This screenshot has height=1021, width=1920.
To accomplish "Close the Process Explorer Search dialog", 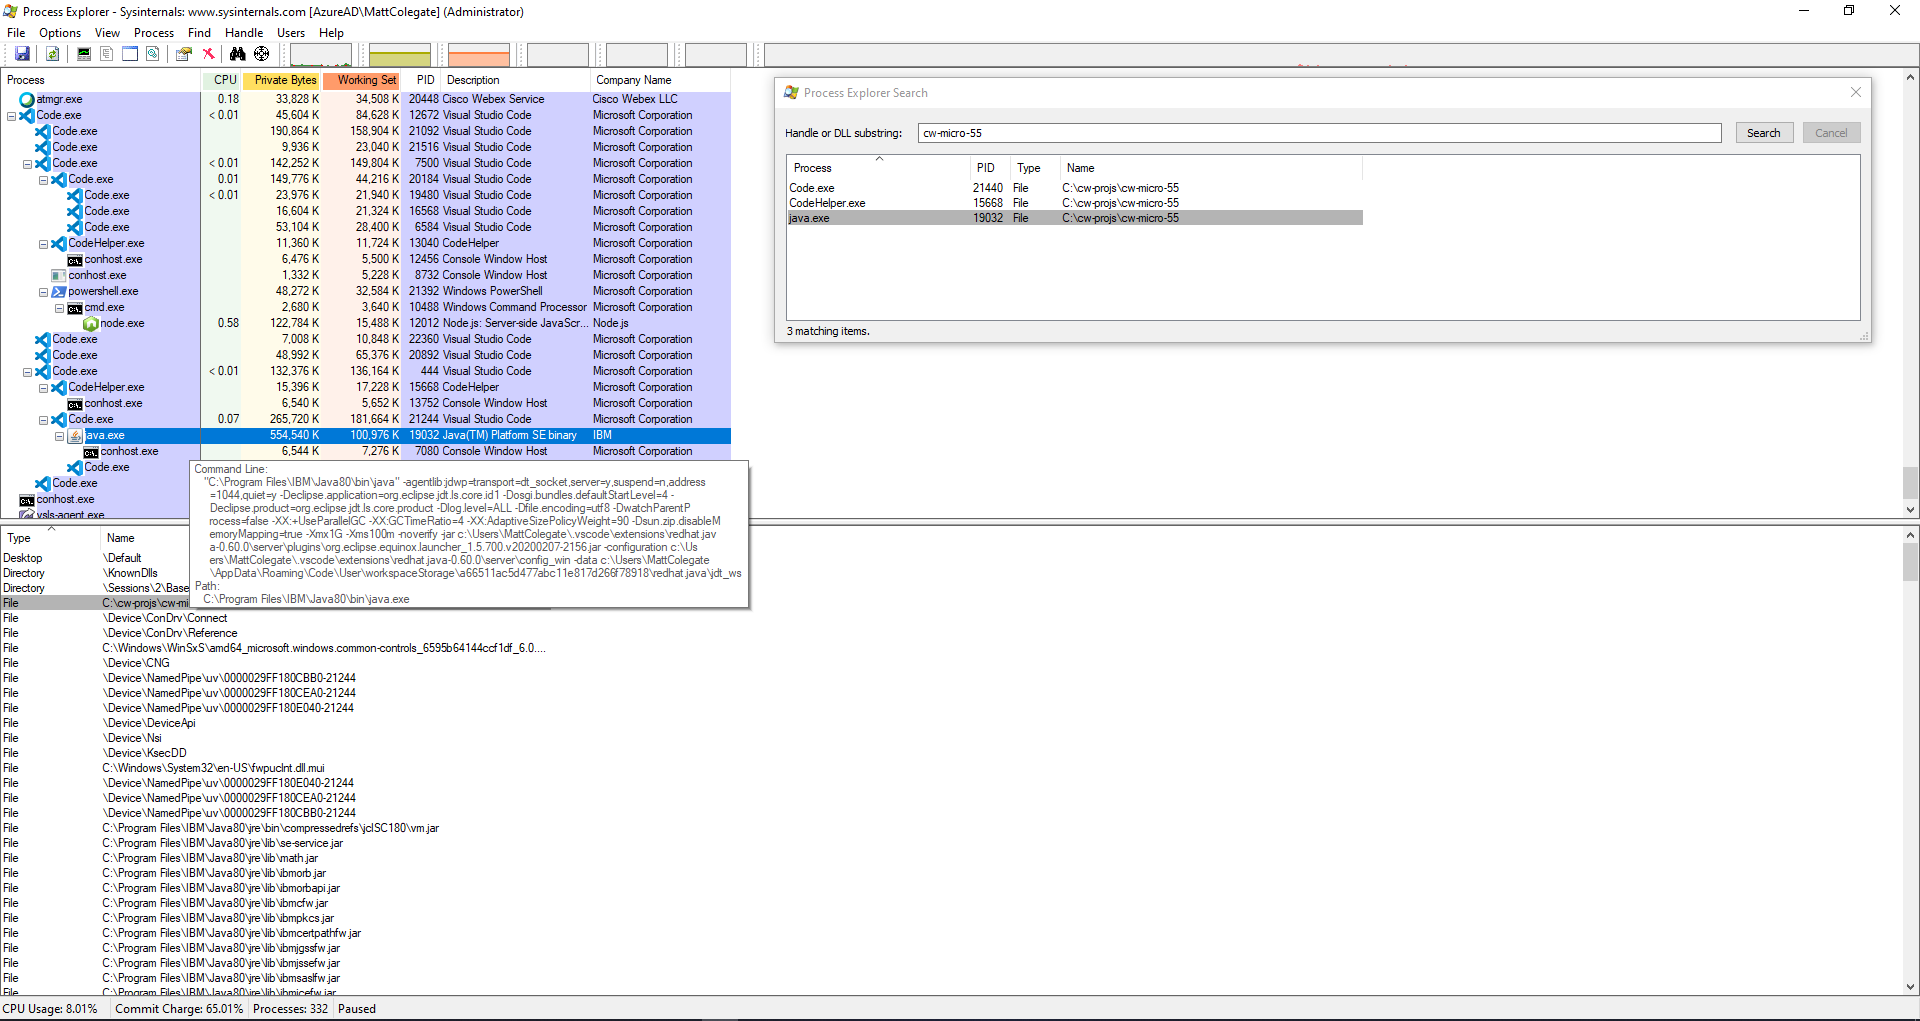I will pos(1855,92).
